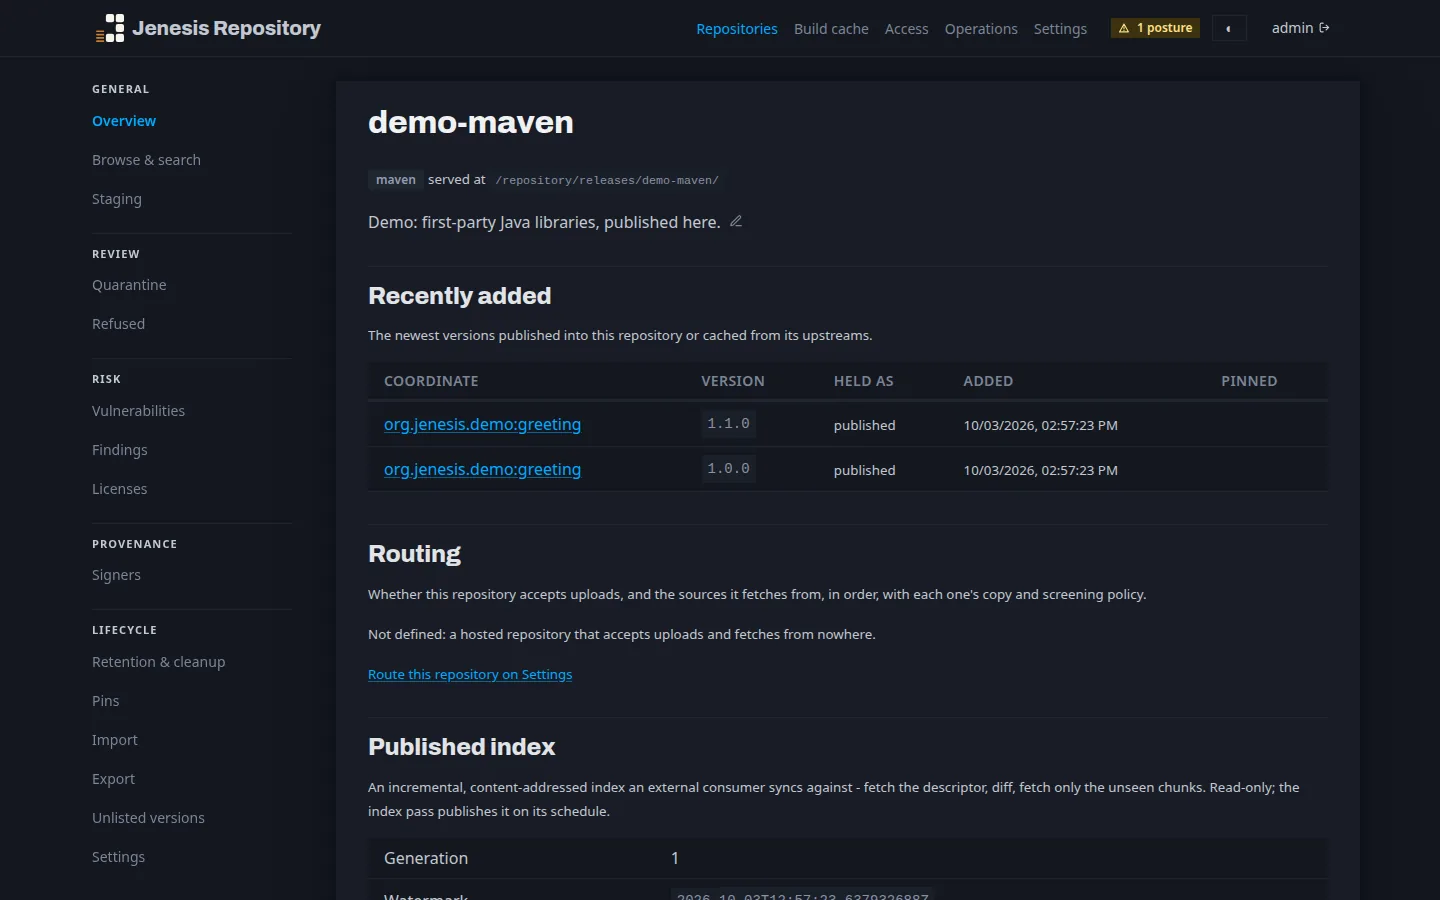
Task: Click the PINNED column header
Action: 1249,381
